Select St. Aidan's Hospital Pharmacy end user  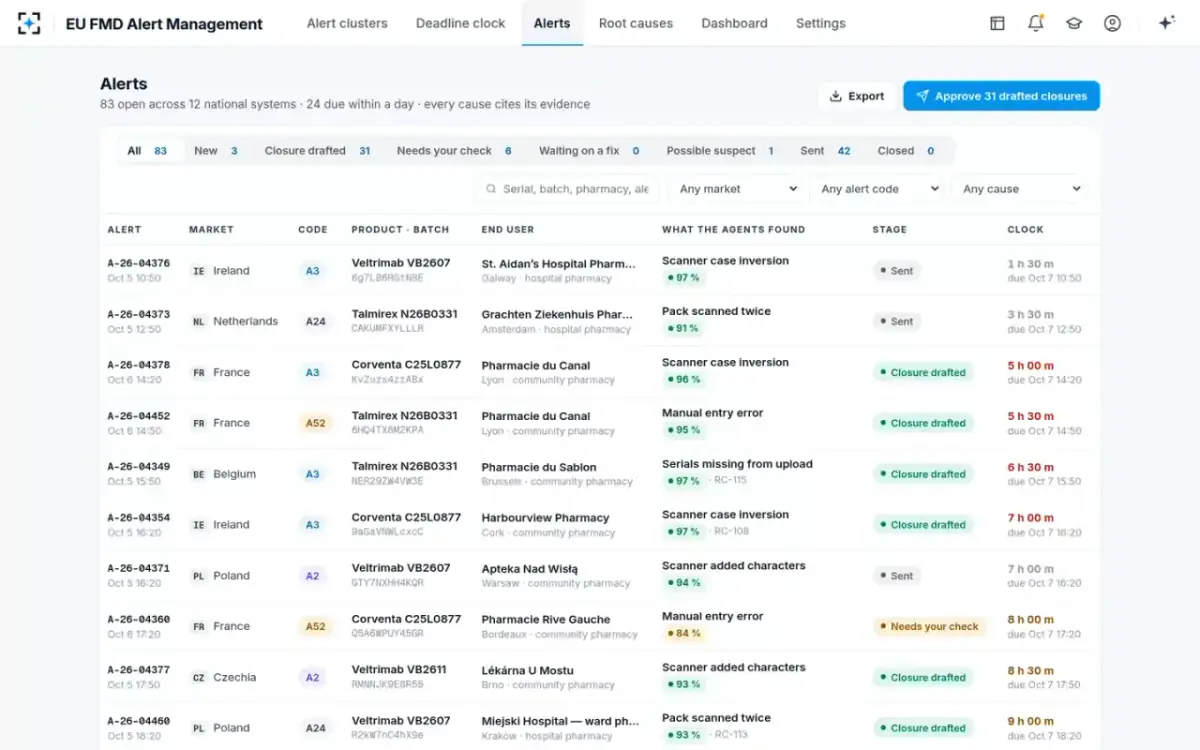click(559, 264)
